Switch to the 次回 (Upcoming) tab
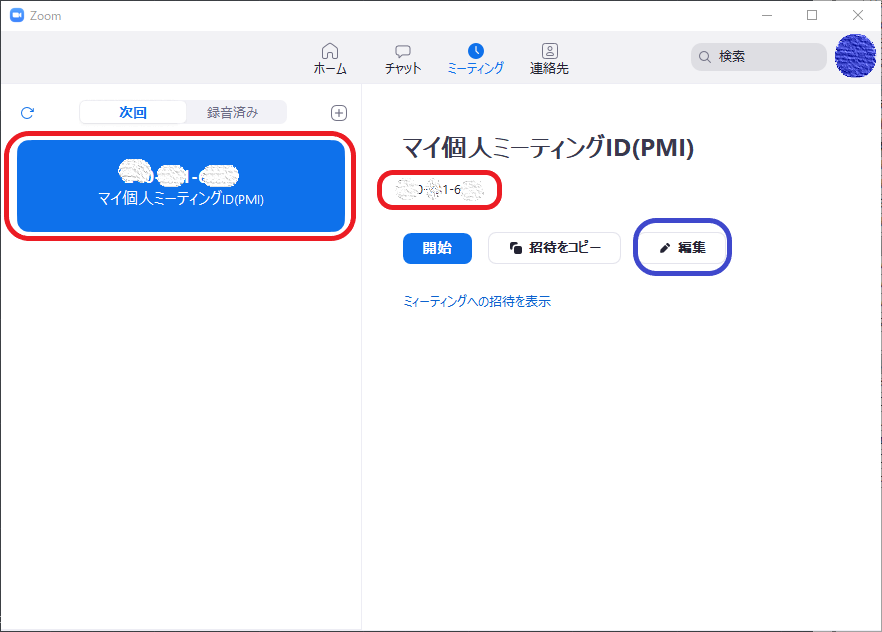The height and width of the screenshot is (632, 882). pos(133,112)
